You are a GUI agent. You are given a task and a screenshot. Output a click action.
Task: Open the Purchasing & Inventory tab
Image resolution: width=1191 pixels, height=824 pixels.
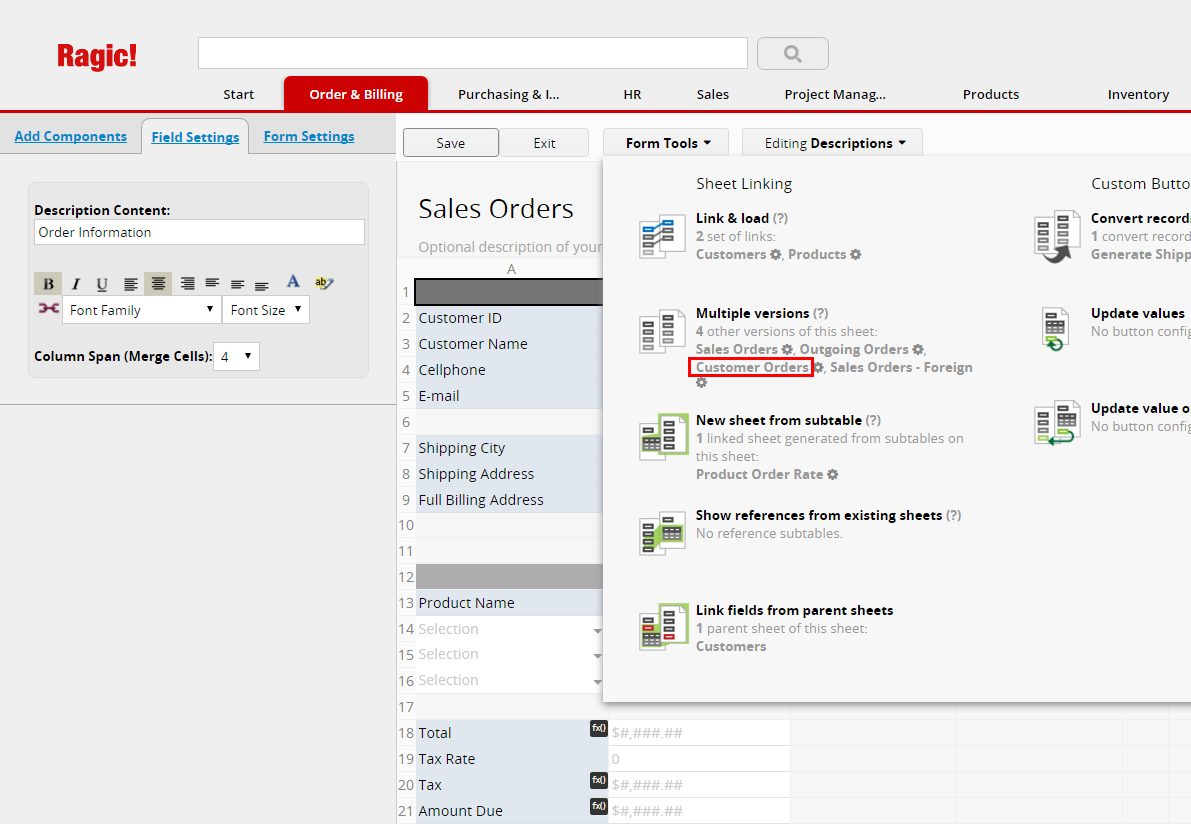(x=508, y=94)
